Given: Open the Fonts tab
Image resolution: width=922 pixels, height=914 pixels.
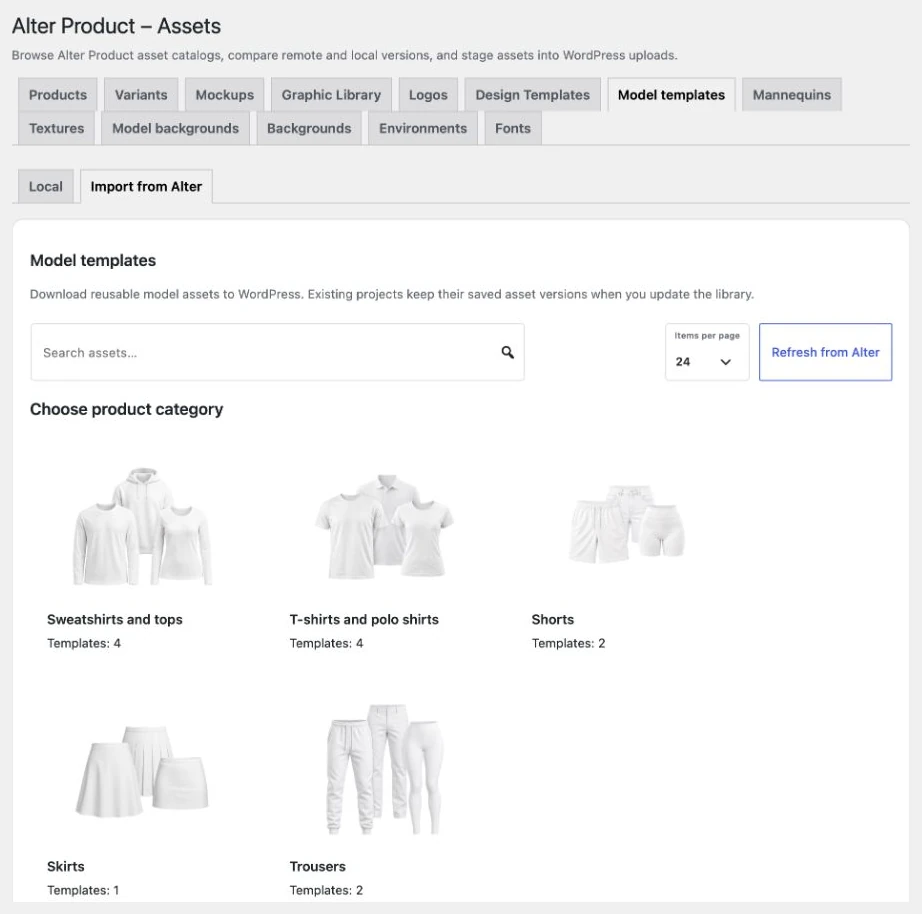Looking at the screenshot, I should (x=513, y=128).
